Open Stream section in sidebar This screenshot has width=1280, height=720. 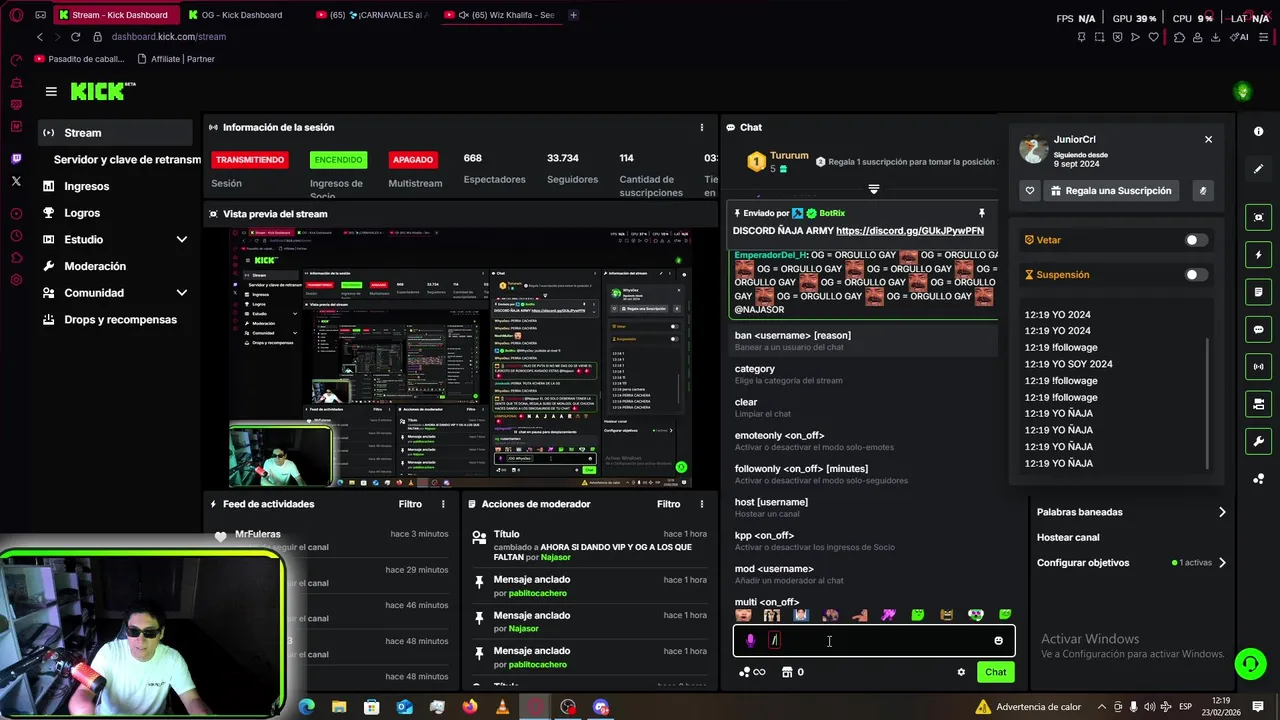pos(116,133)
